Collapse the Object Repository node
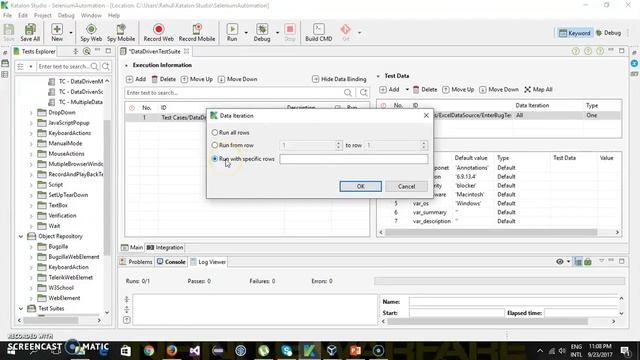The image size is (640, 360). (21, 236)
